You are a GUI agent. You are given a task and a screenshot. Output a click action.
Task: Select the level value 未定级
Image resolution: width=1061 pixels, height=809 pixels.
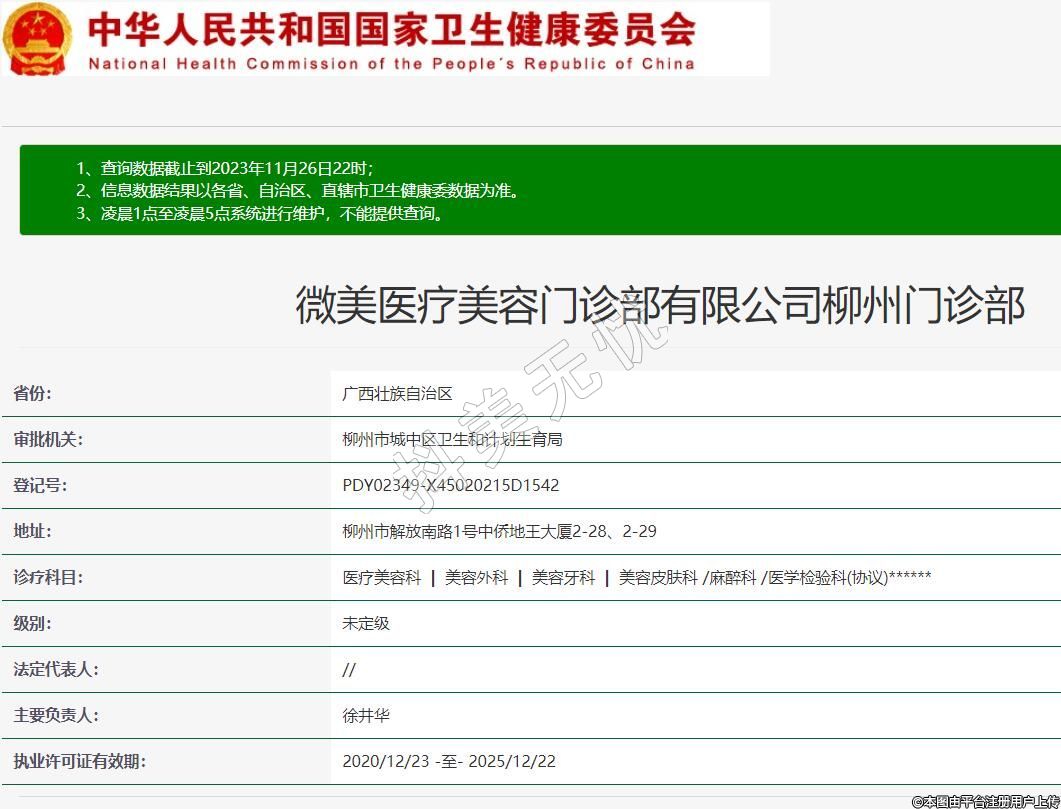365,623
